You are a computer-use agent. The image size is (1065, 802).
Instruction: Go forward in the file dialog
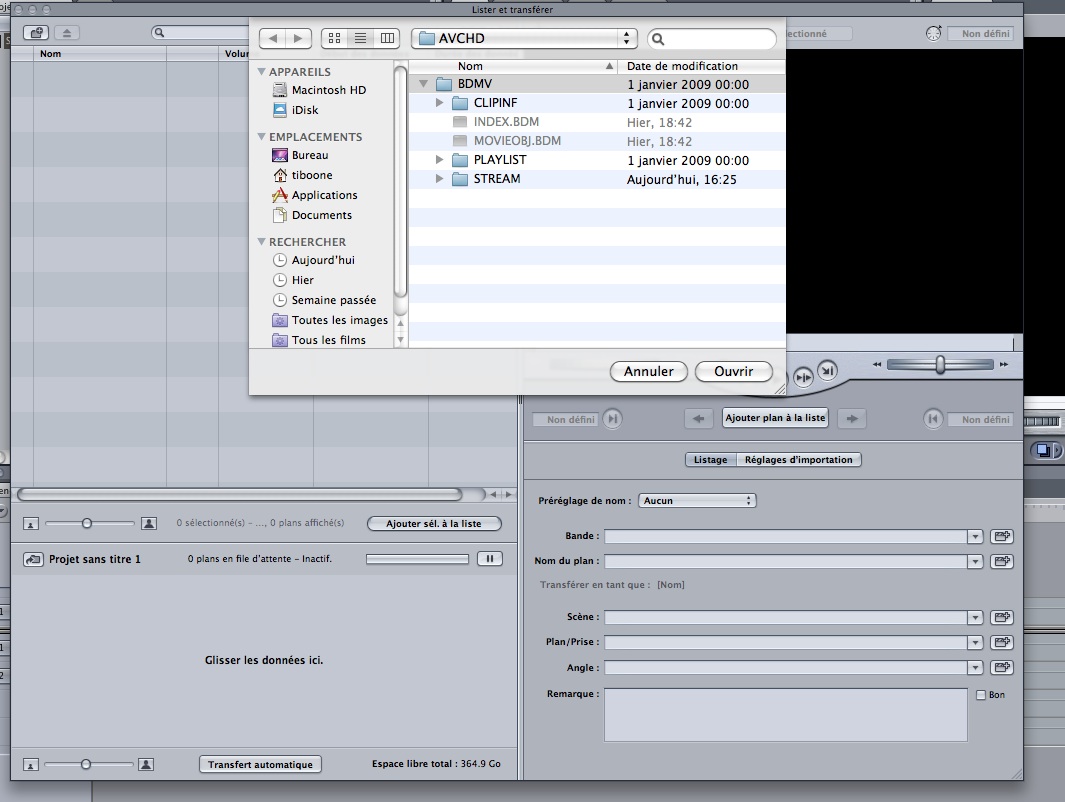click(298, 38)
